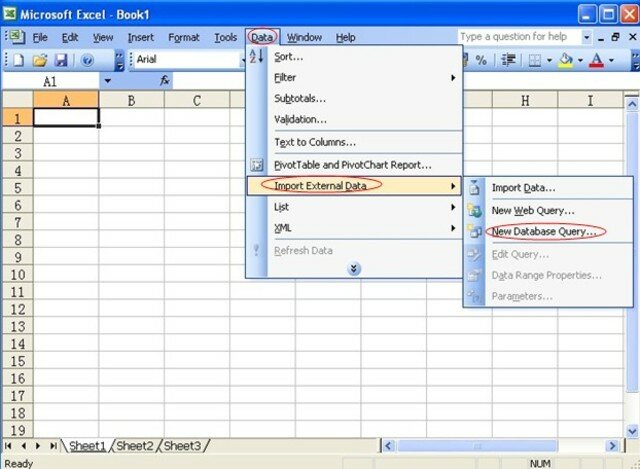Choose New Web Query... in the submenu
Viewport: 640px width, 469px height.
[548, 211]
